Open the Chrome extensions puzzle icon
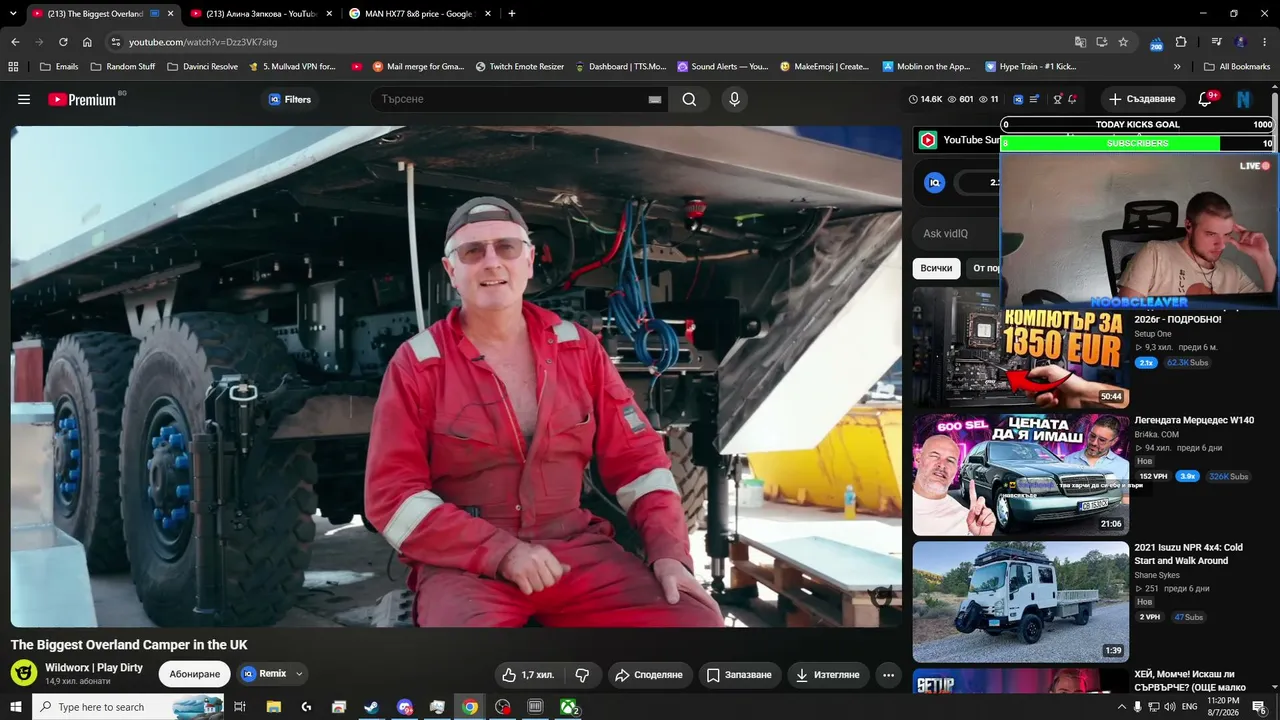 click(1181, 42)
